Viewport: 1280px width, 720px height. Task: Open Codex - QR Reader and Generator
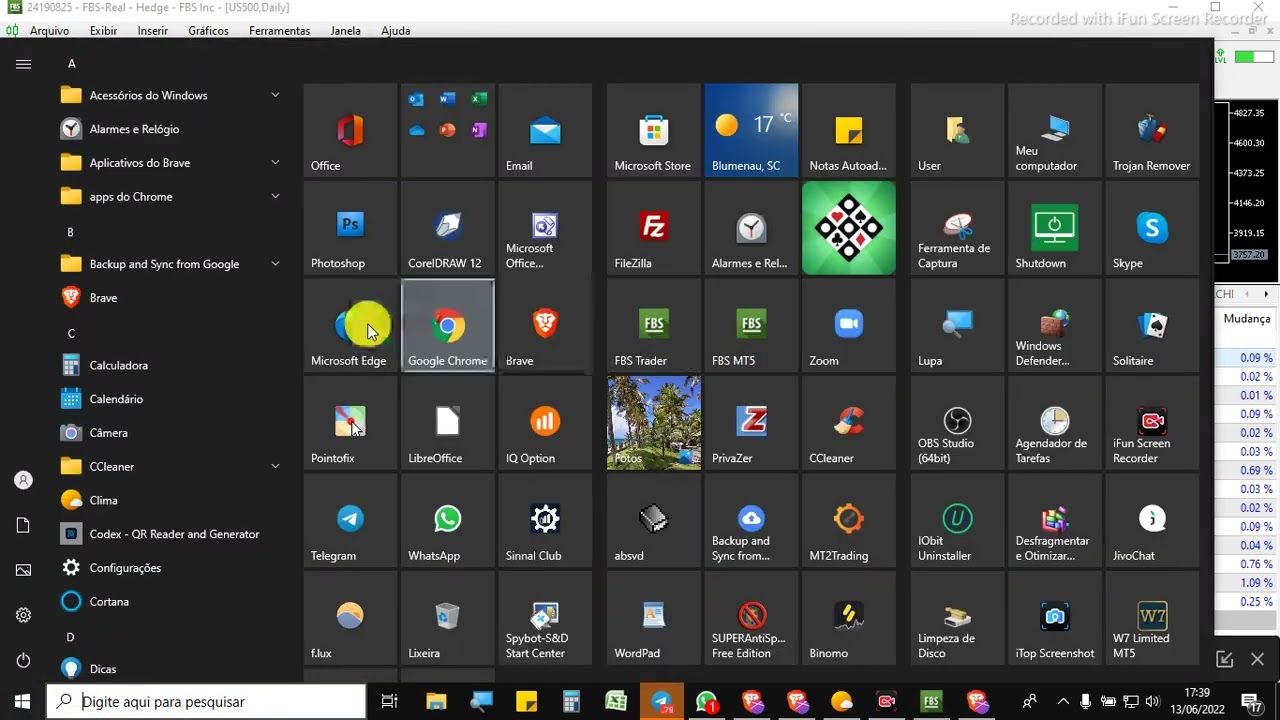171,534
